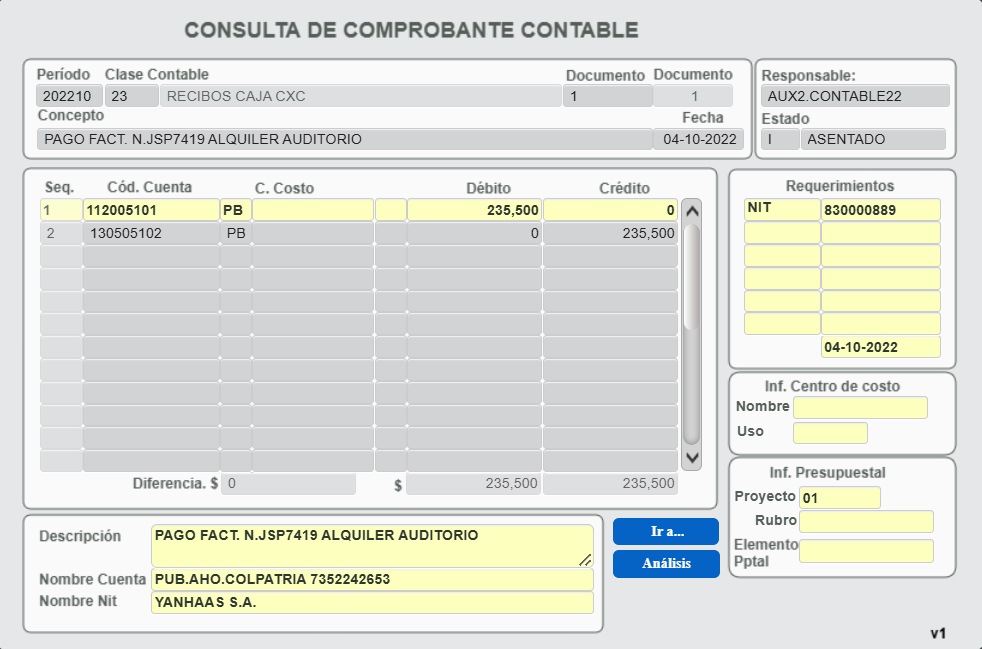This screenshot has width=982, height=649.
Task: Click the Nombre Nit field YANHAAS S.A.
Action: 372,603
